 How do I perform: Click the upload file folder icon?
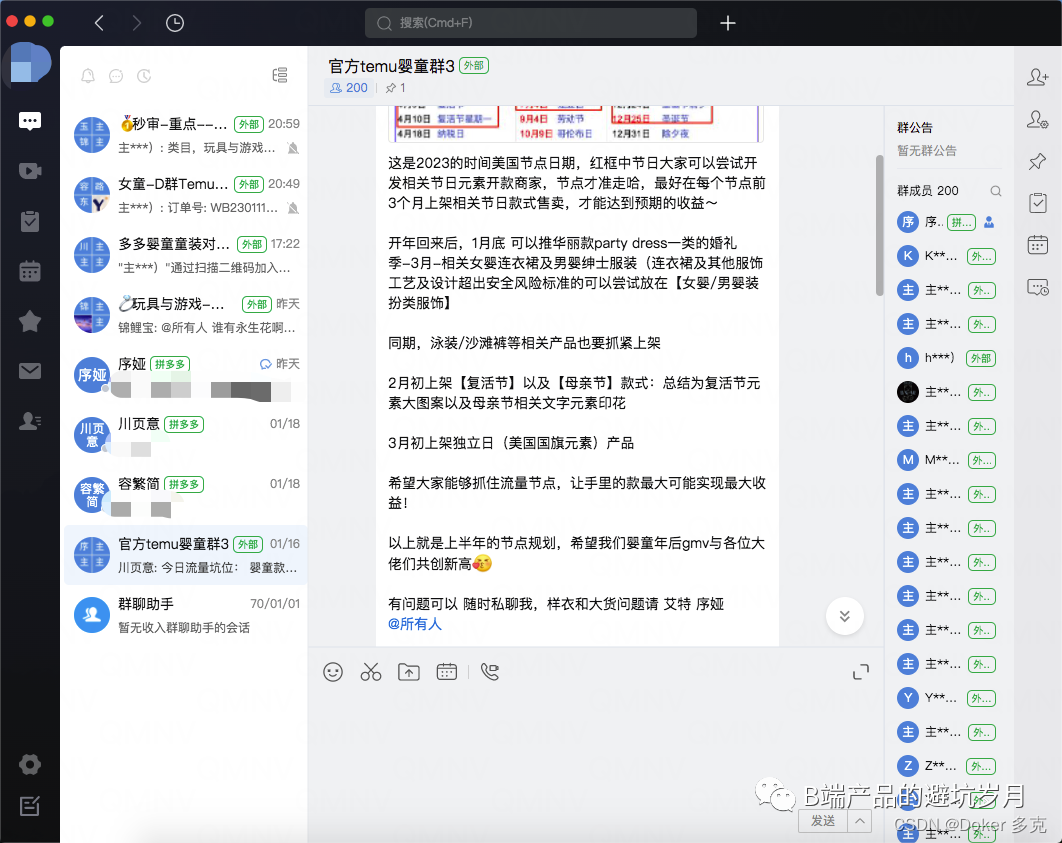coord(408,672)
